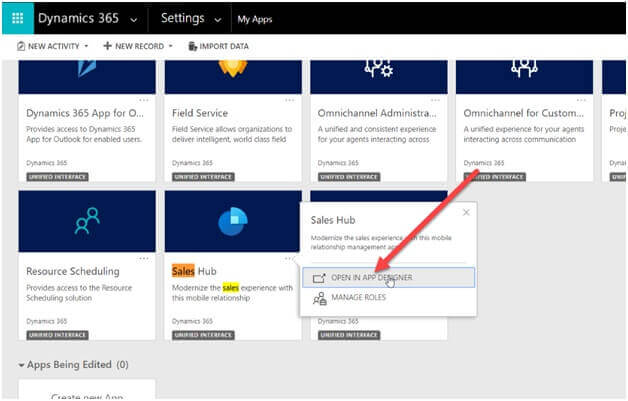Click the Manage Roles people icon

320,298
